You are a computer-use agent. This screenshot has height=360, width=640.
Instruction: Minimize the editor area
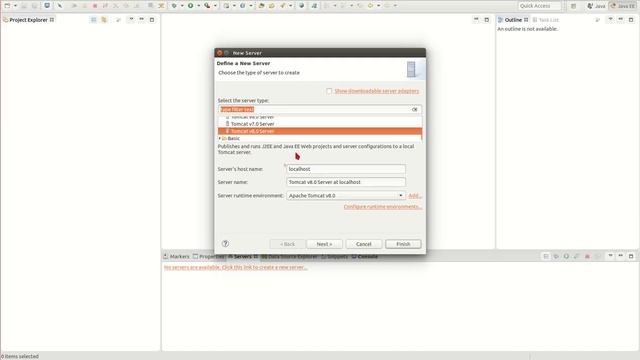(476, 20)
